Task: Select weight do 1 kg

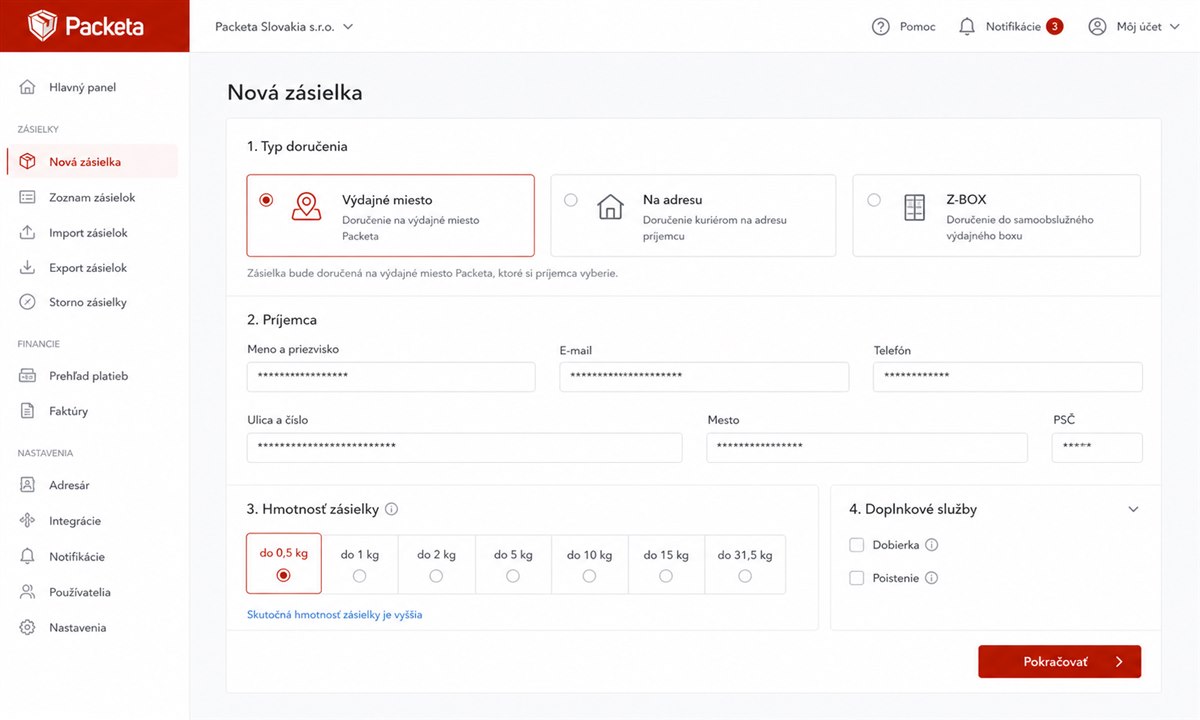Action: [360, 564]
